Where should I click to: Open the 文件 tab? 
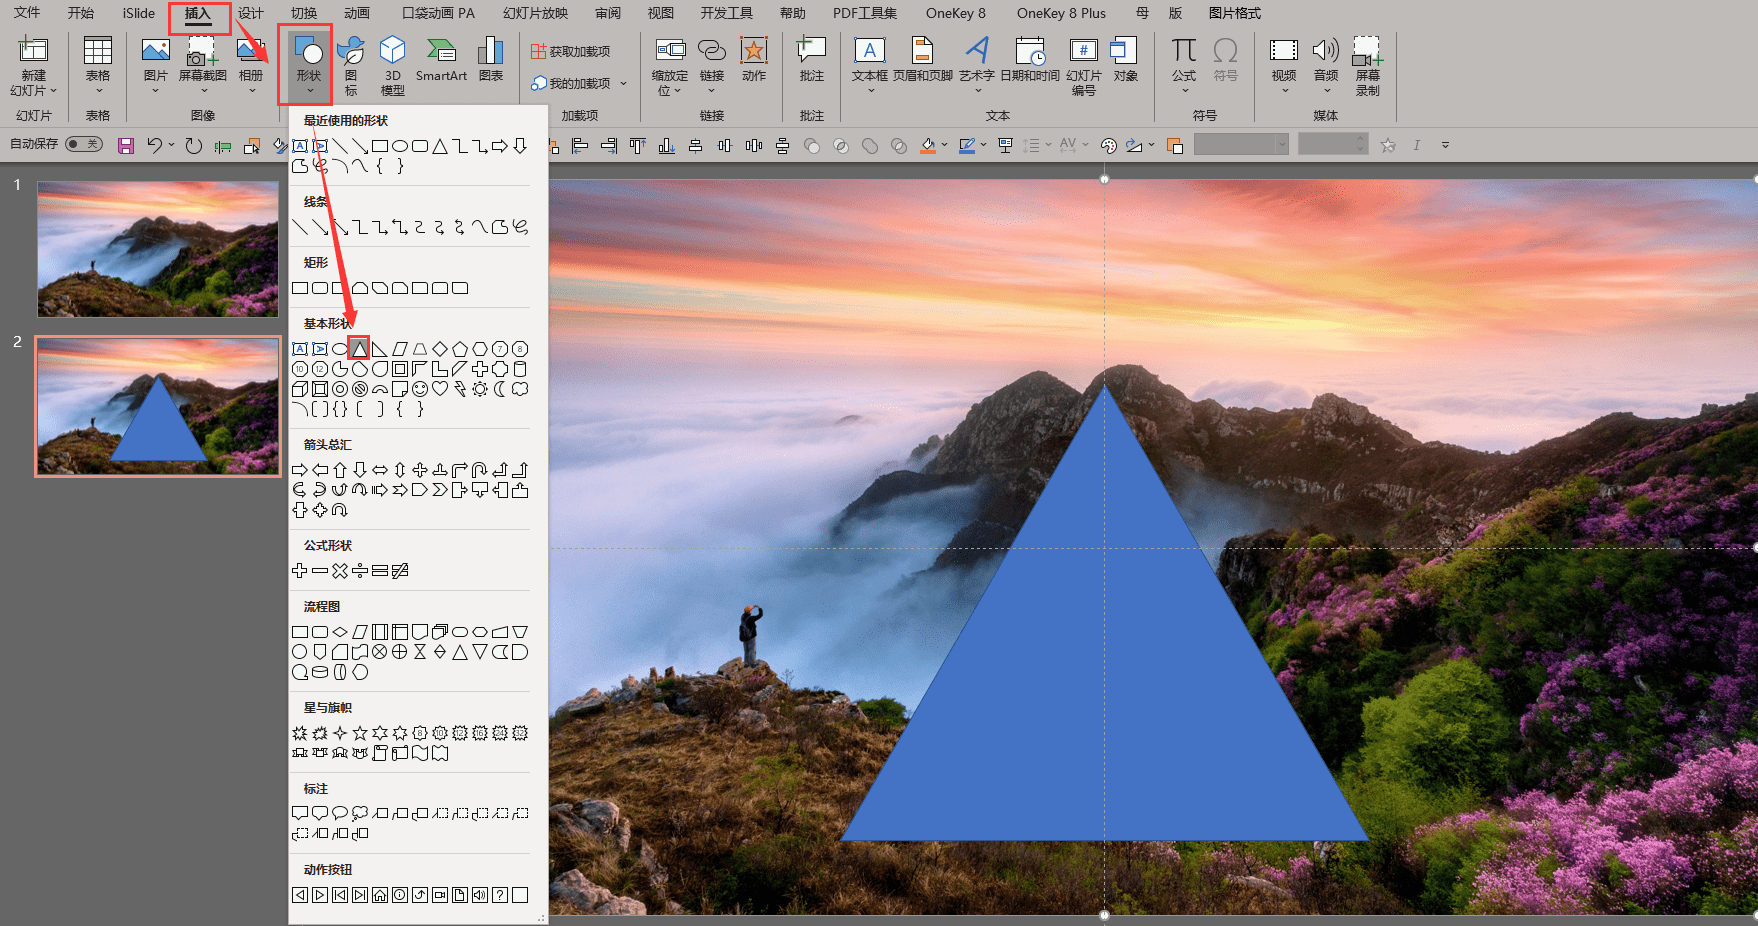(27, 13)
